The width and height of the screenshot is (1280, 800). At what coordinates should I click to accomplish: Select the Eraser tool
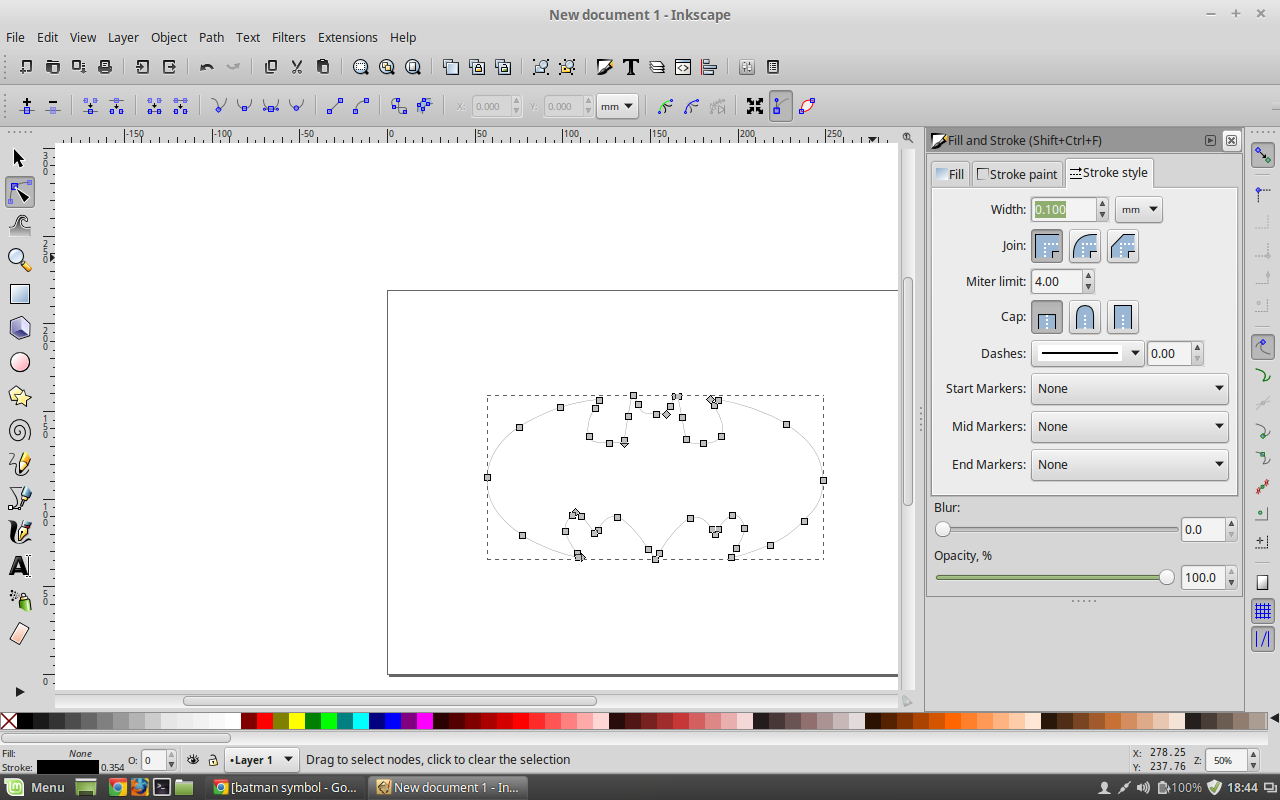click(19, 634)
